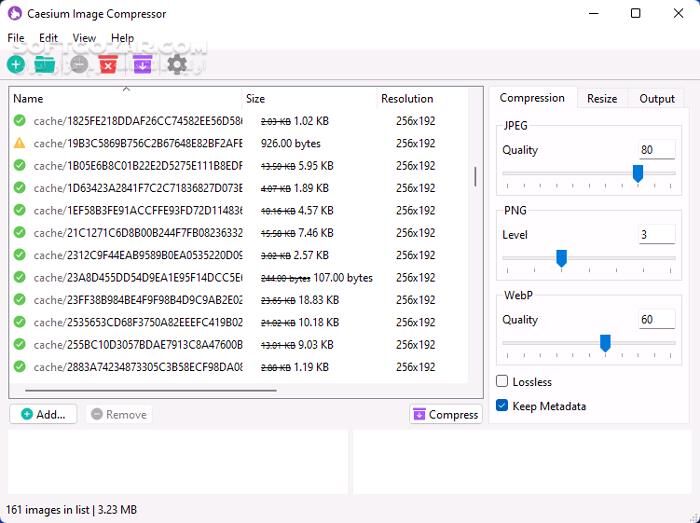The image size is (700, 523).
Task: Click 256x192 resolution in cache/2883A742 row
Action: [x=416, y=367]
